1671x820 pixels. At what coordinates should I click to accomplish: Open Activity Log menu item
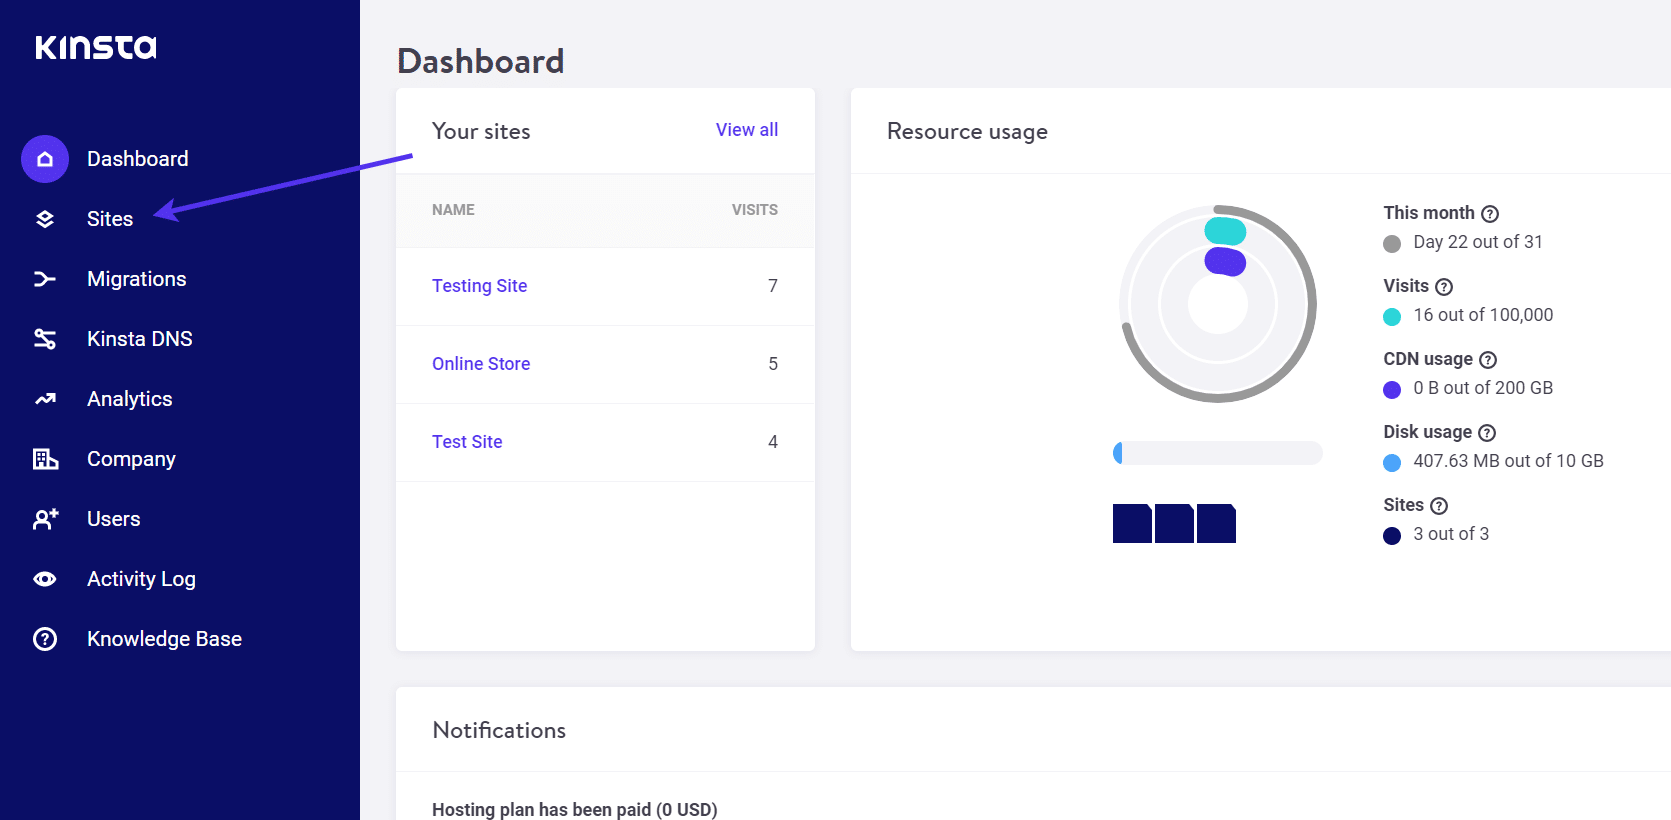coord(141,579)
